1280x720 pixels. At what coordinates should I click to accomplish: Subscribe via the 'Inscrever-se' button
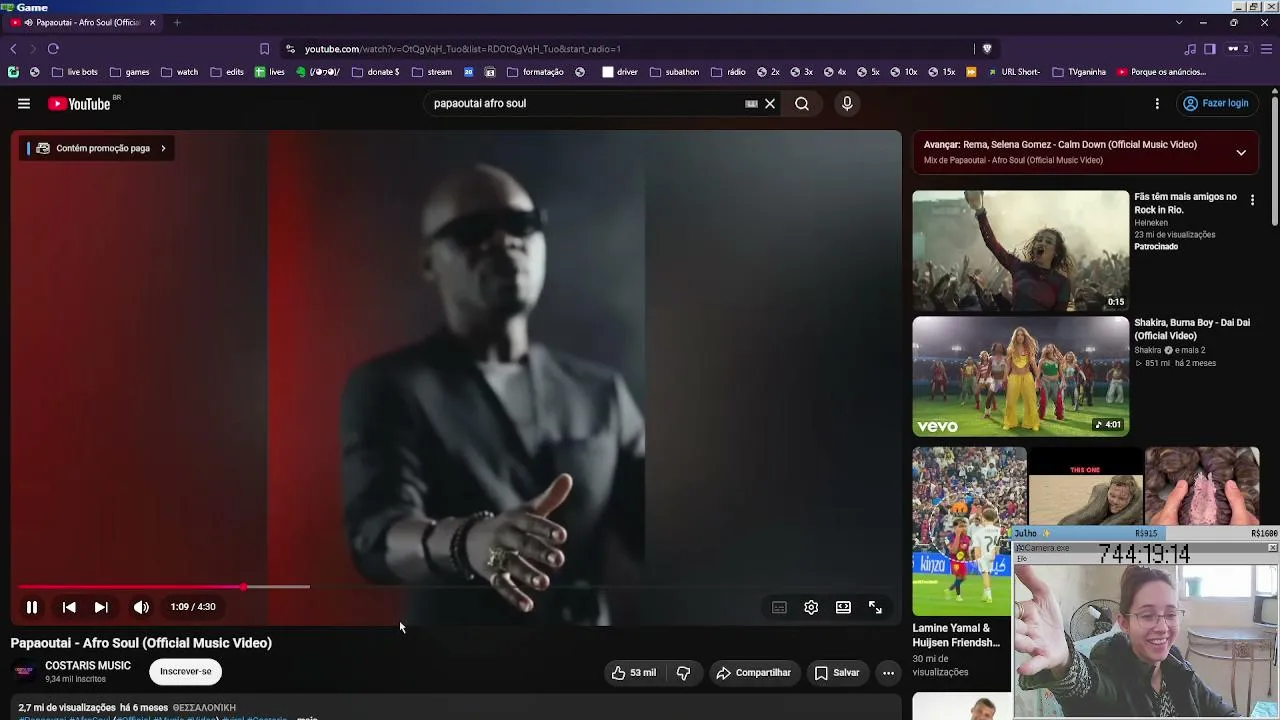pos(186,672)
